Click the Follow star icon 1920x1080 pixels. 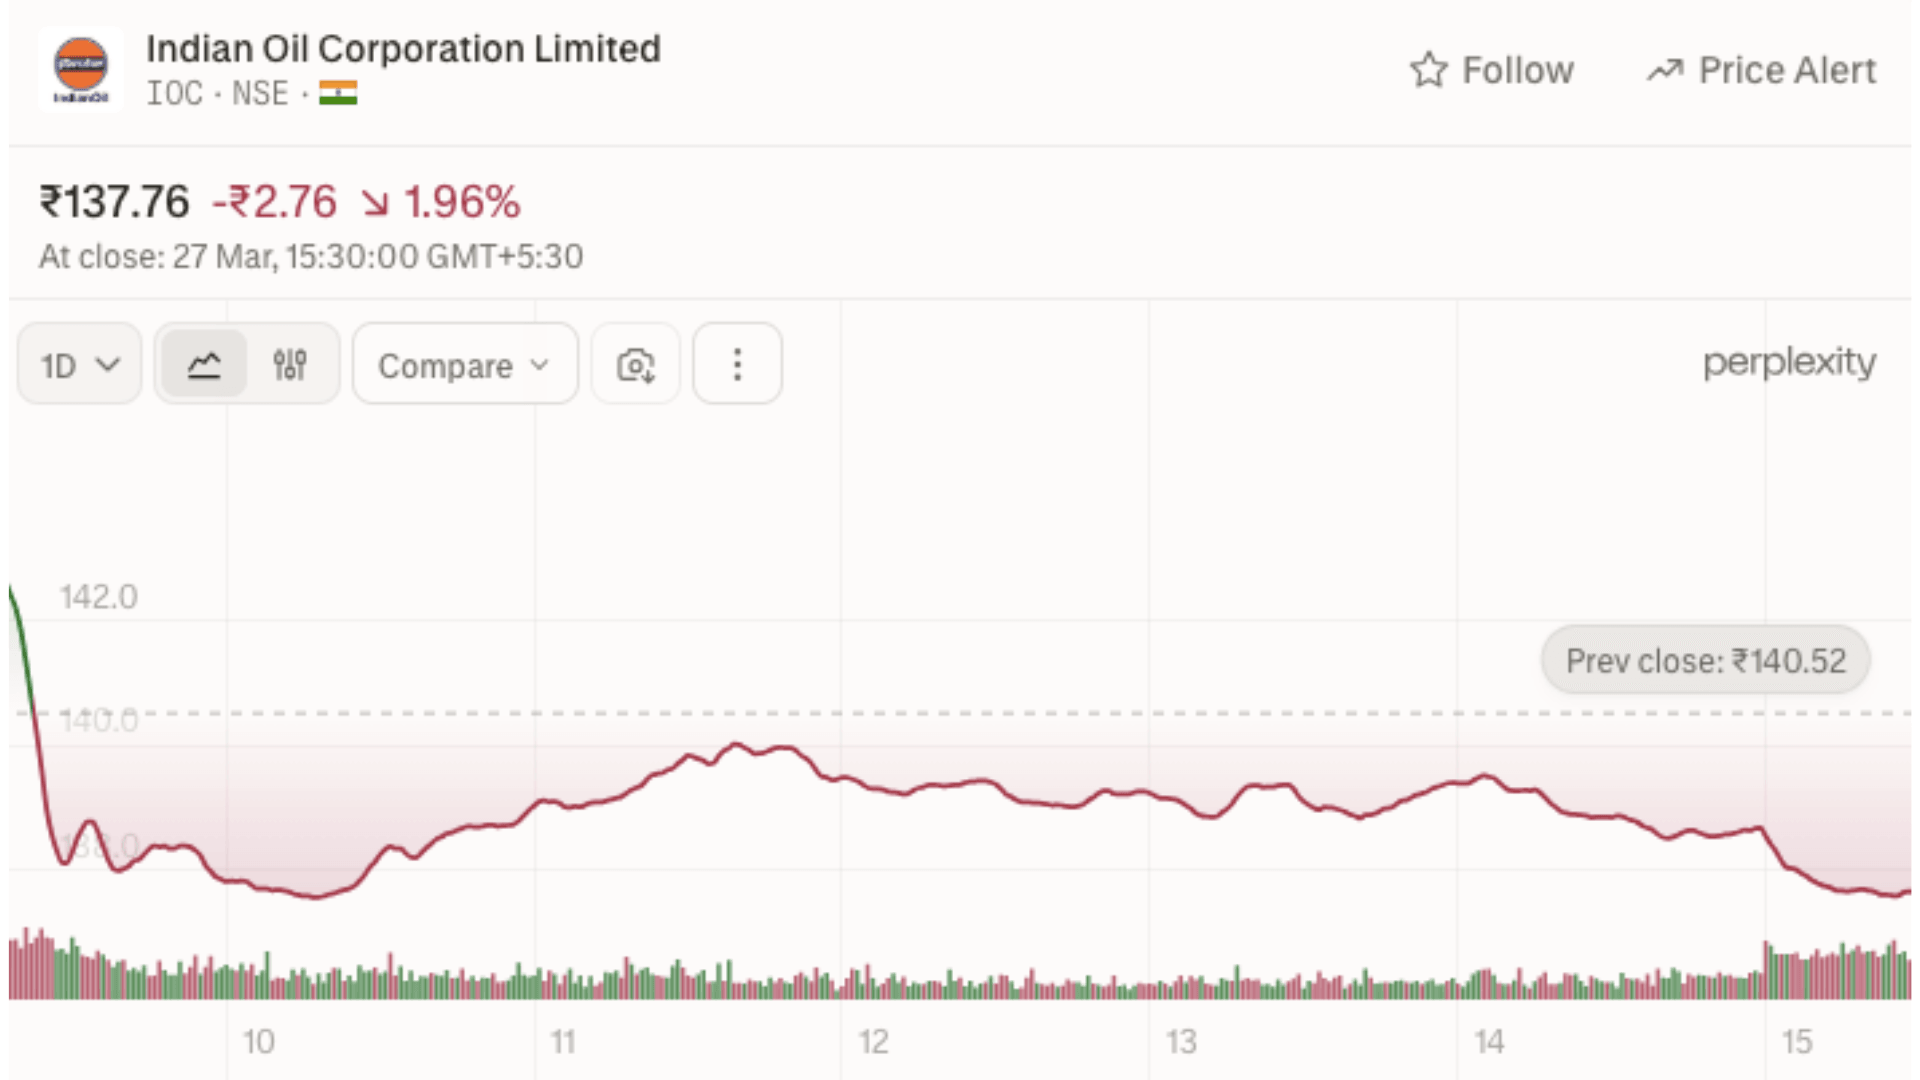click(x=1429, y=70)
